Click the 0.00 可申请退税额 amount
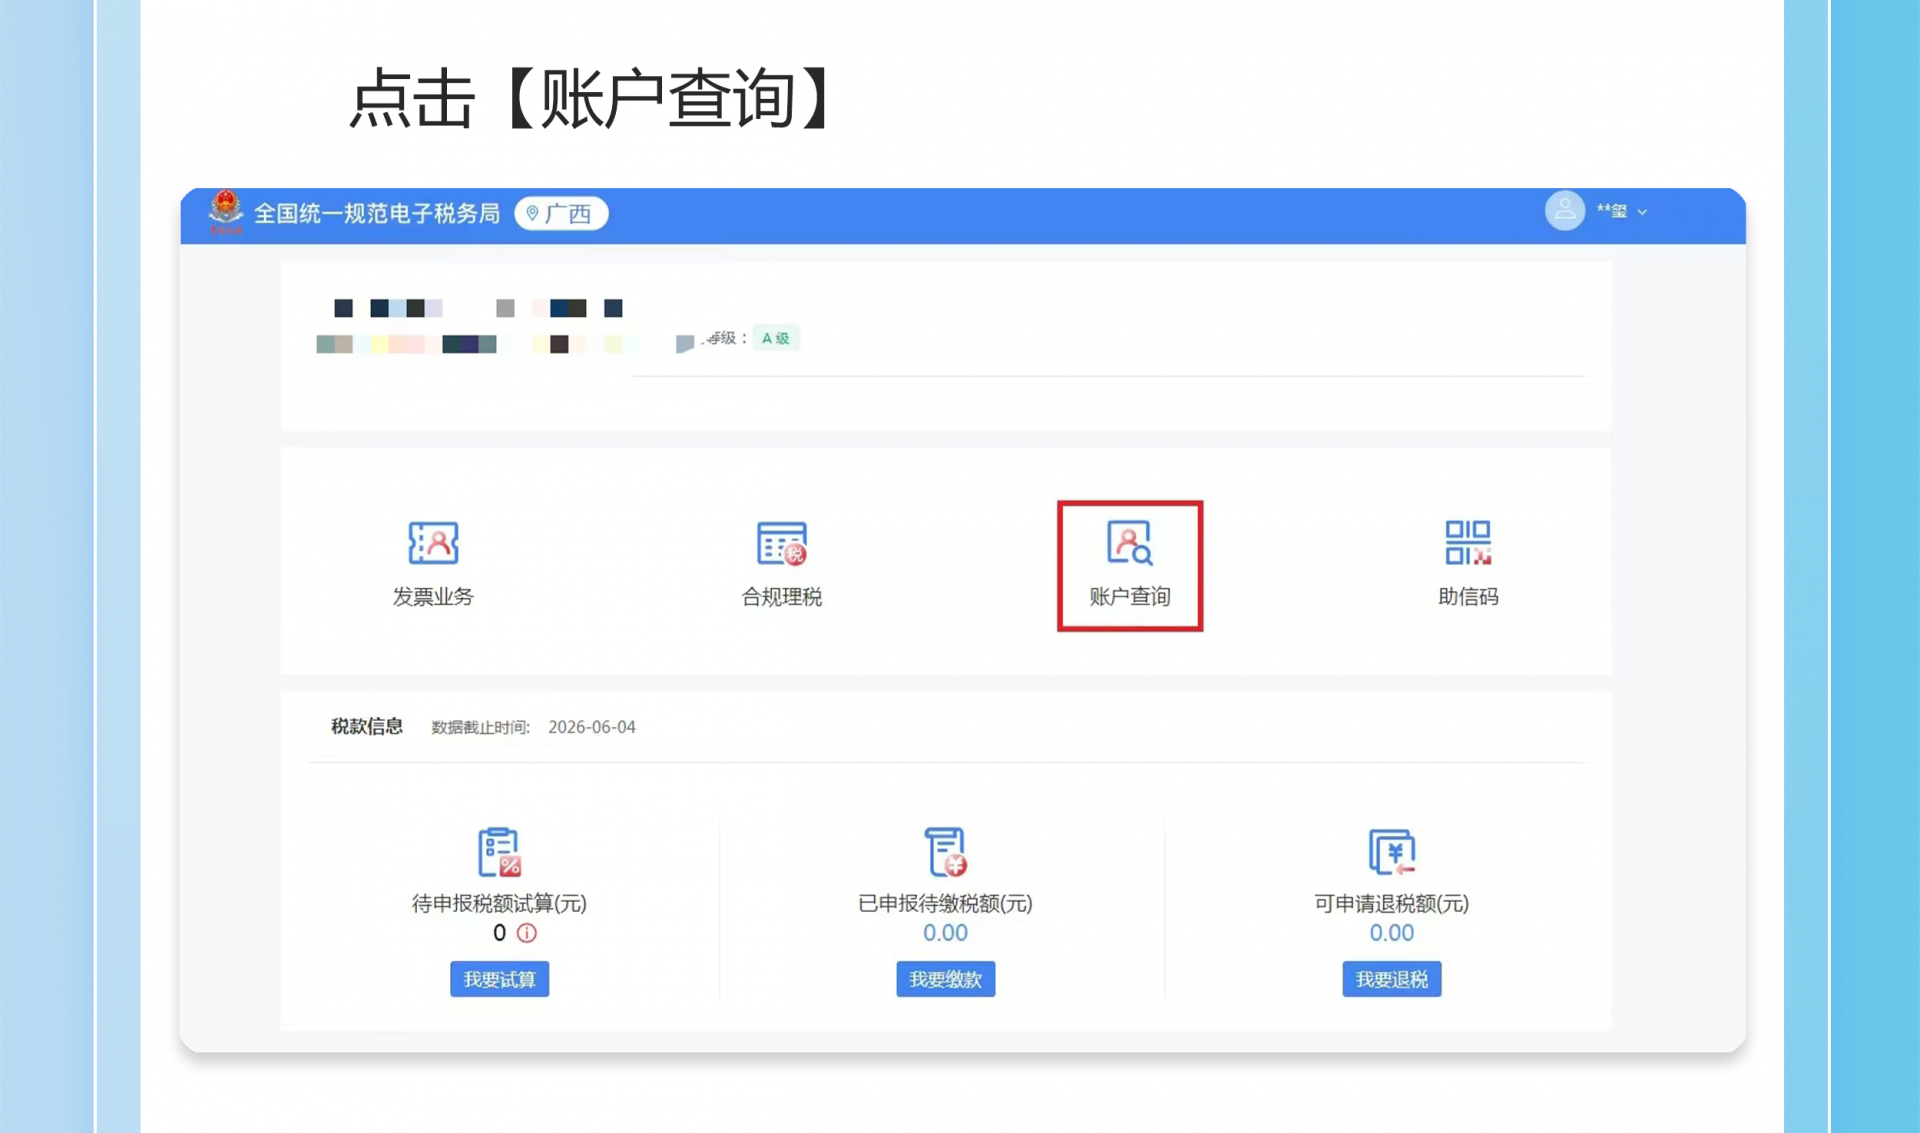 (x=1391, y=933)
